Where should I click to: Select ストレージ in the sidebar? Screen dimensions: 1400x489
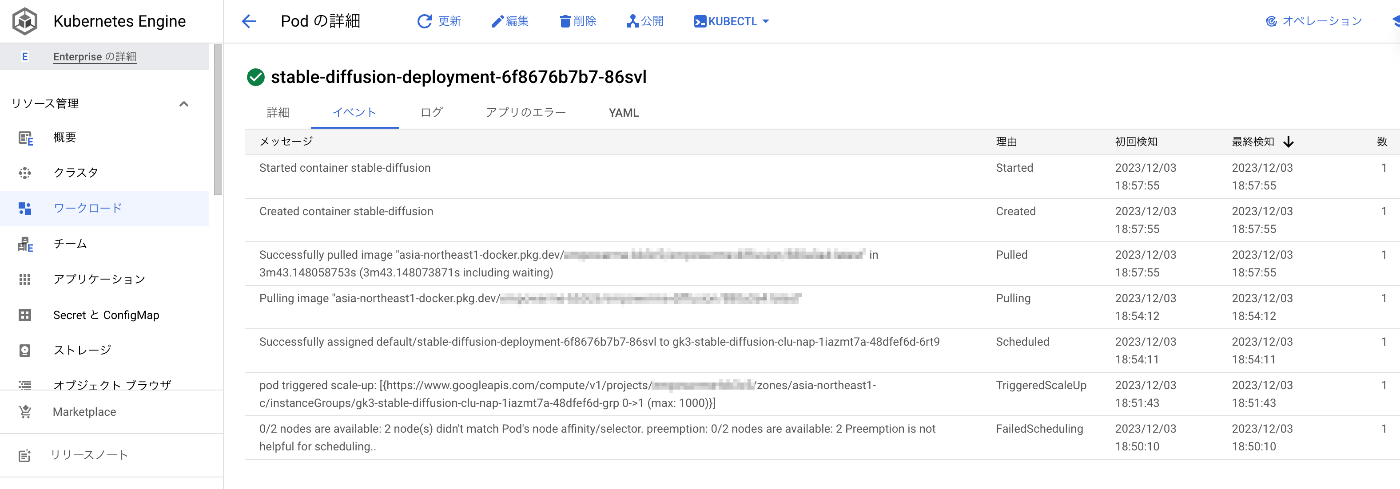tap(82, 350)
